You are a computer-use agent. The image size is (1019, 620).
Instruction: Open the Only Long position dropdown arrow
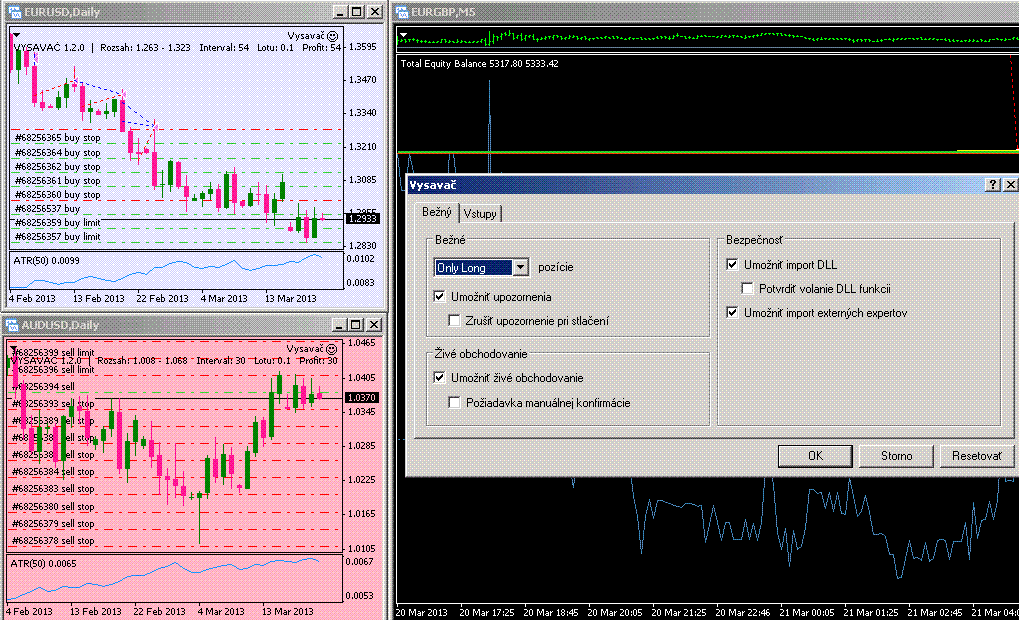point(521,267)
